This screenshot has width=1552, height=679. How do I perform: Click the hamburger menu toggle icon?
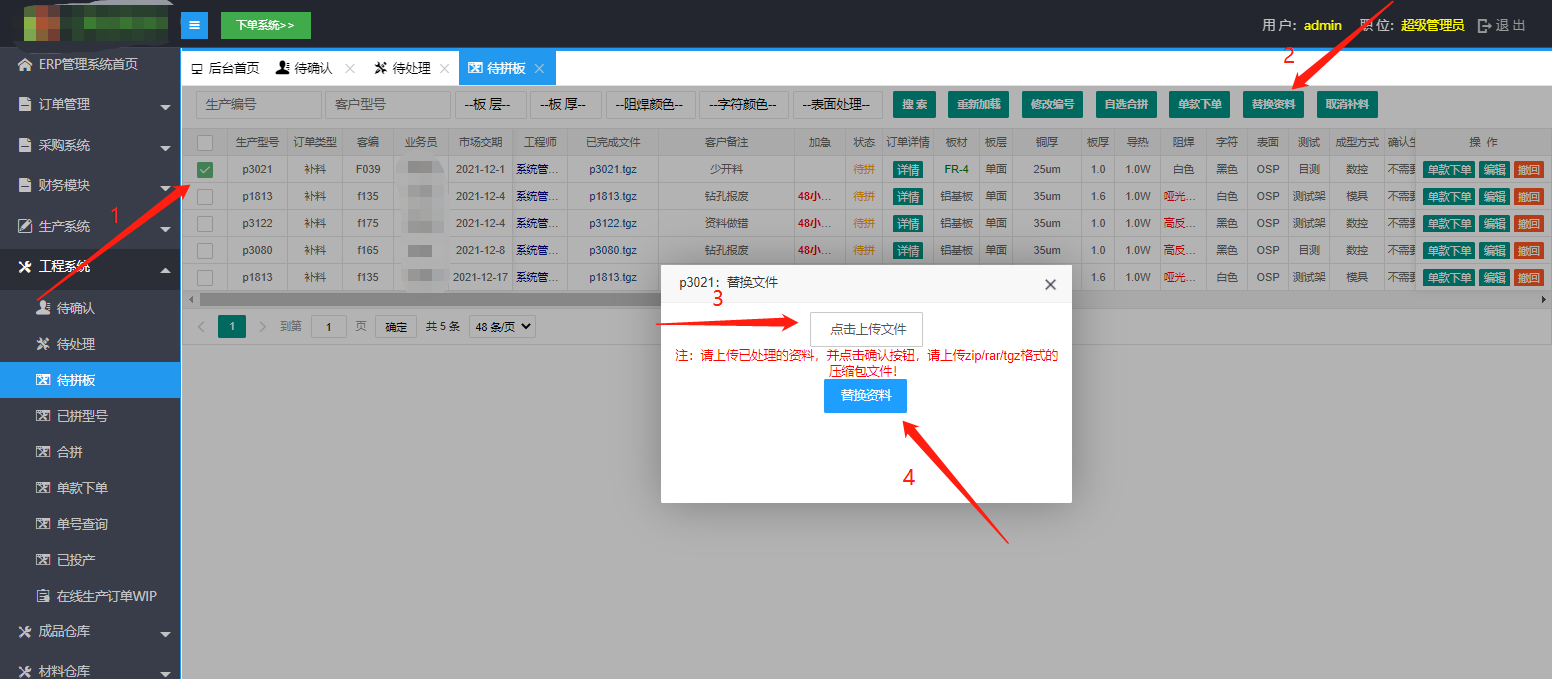[x=194, y=25]
